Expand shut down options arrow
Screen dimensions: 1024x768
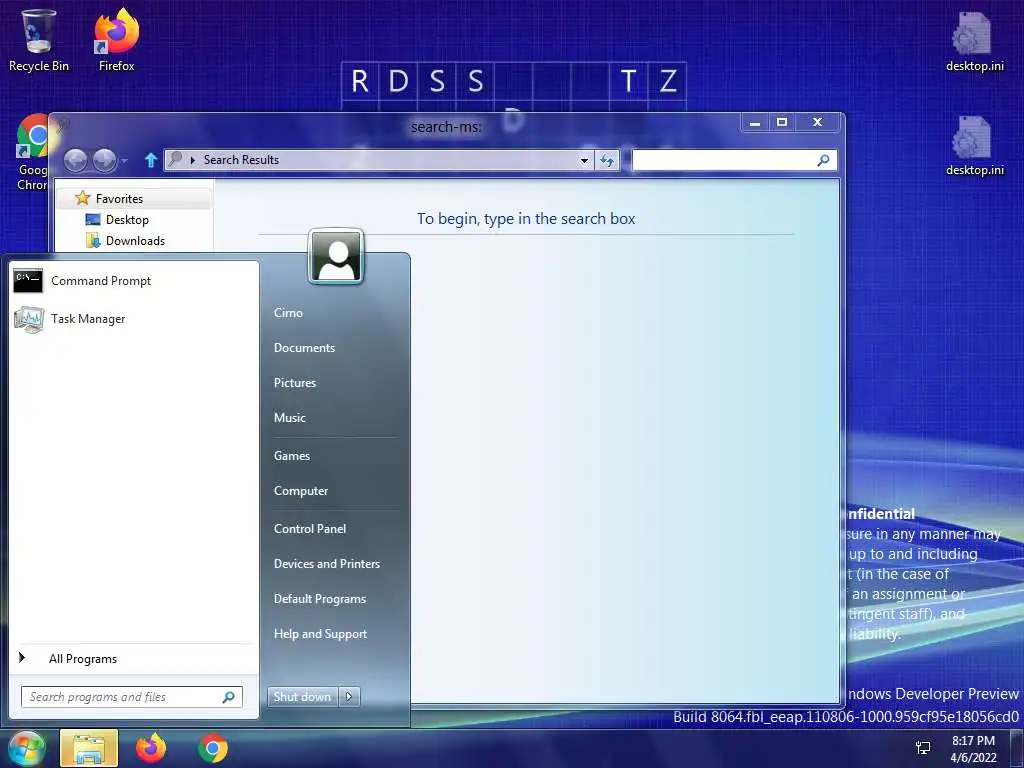[349, 697]
